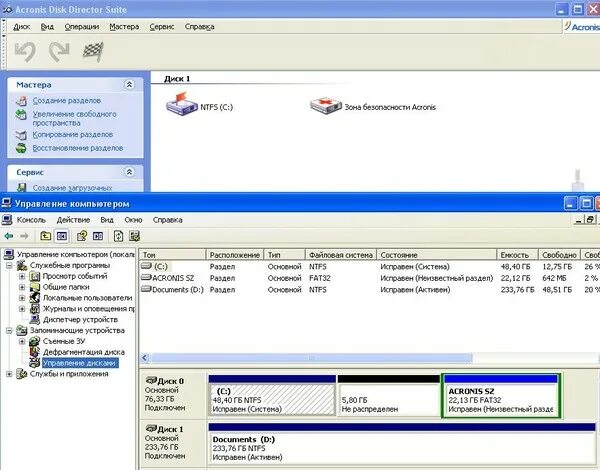The width and height of the screenshot is (600, 470).
Task: Click the horizontal scrollbar thumb in volume list
Action: click(x=311, y=358)
